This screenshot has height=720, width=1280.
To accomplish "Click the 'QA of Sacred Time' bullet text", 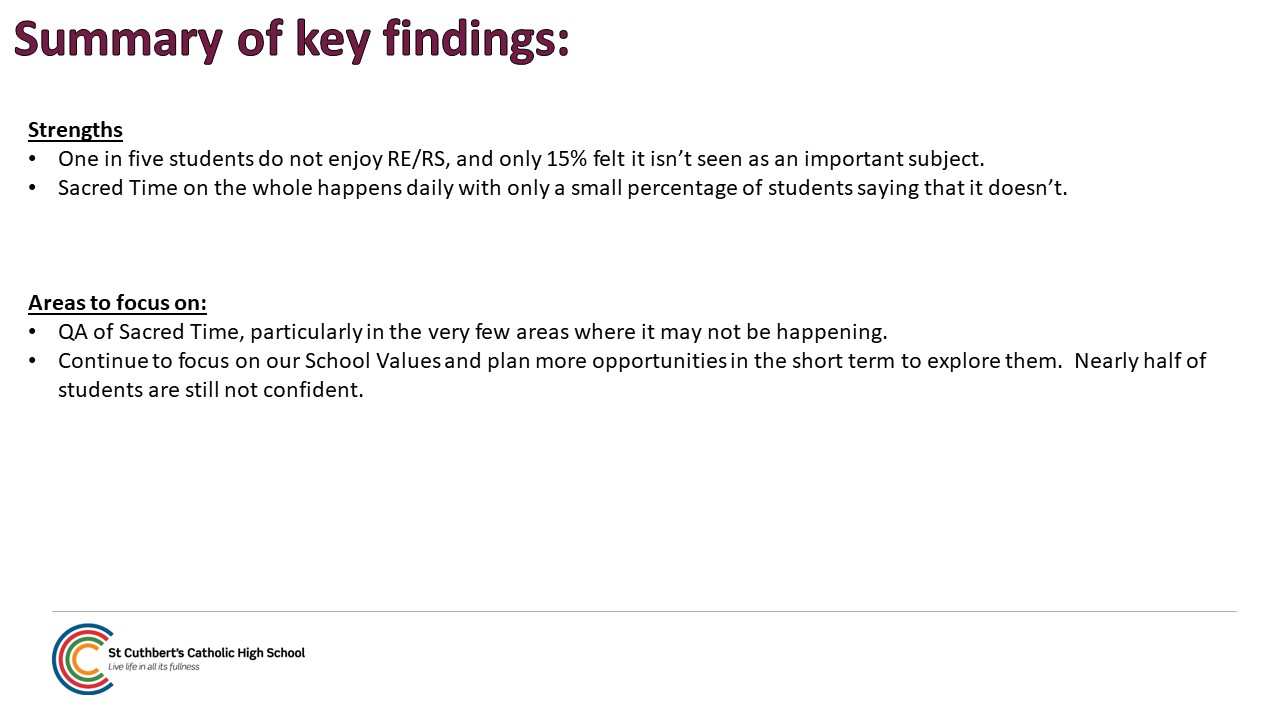I will tap(473, 332).
